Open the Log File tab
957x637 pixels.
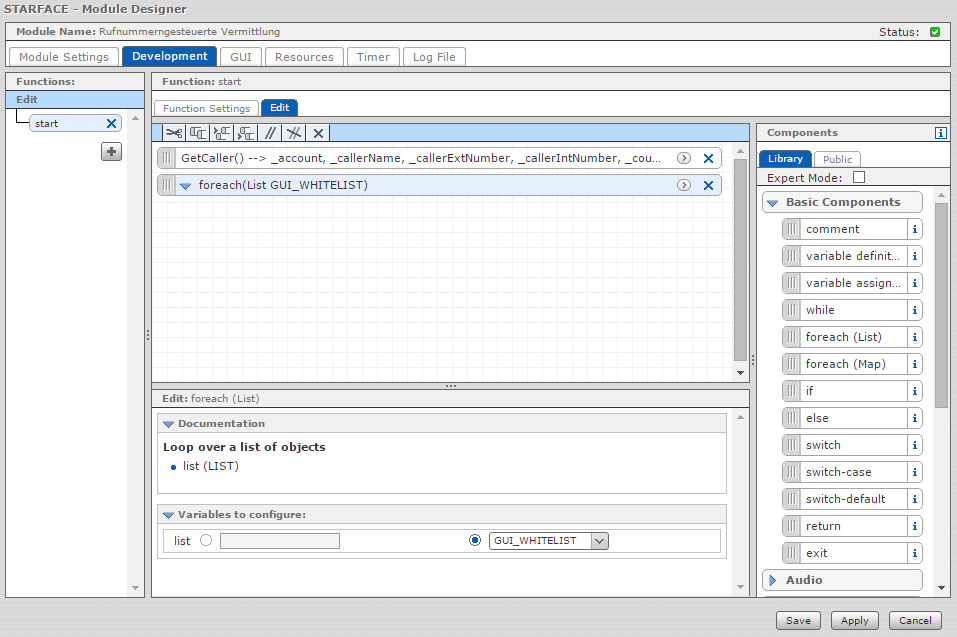(x=434, y=57)
